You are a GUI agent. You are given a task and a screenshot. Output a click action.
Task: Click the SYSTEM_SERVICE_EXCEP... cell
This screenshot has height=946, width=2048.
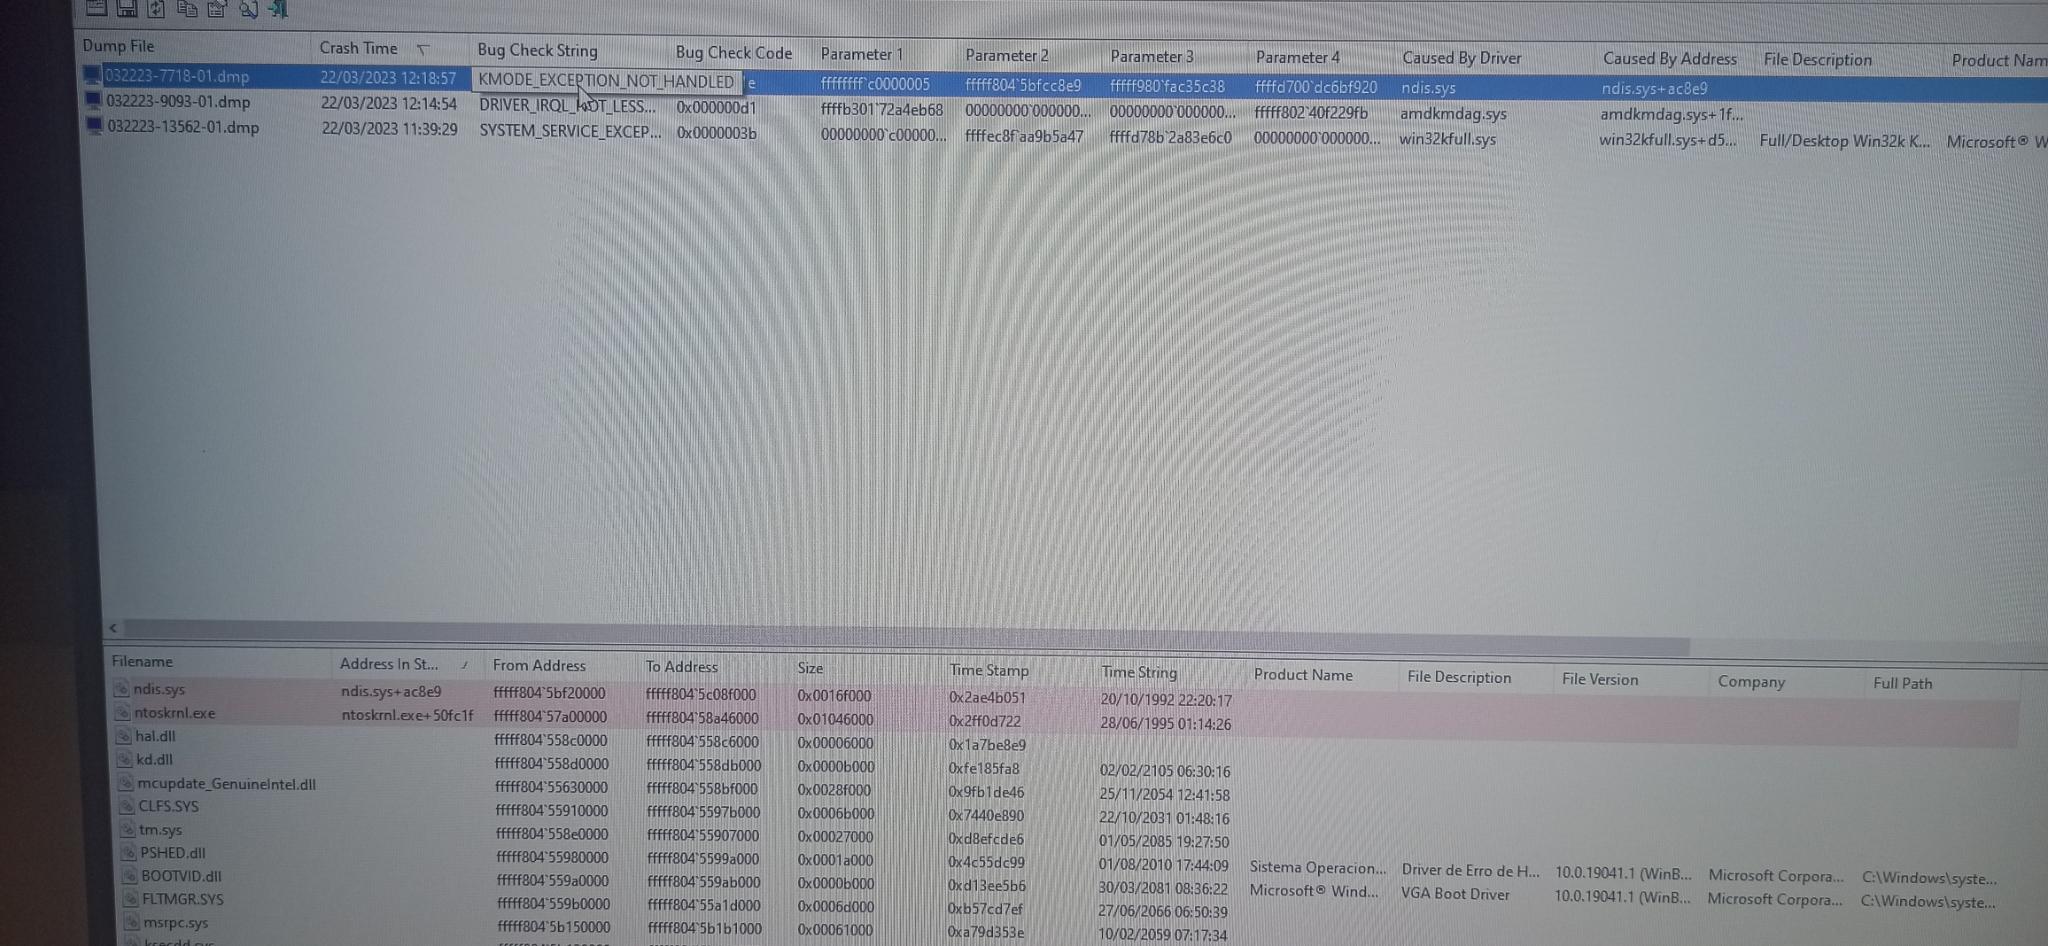(x=570, y=131)
